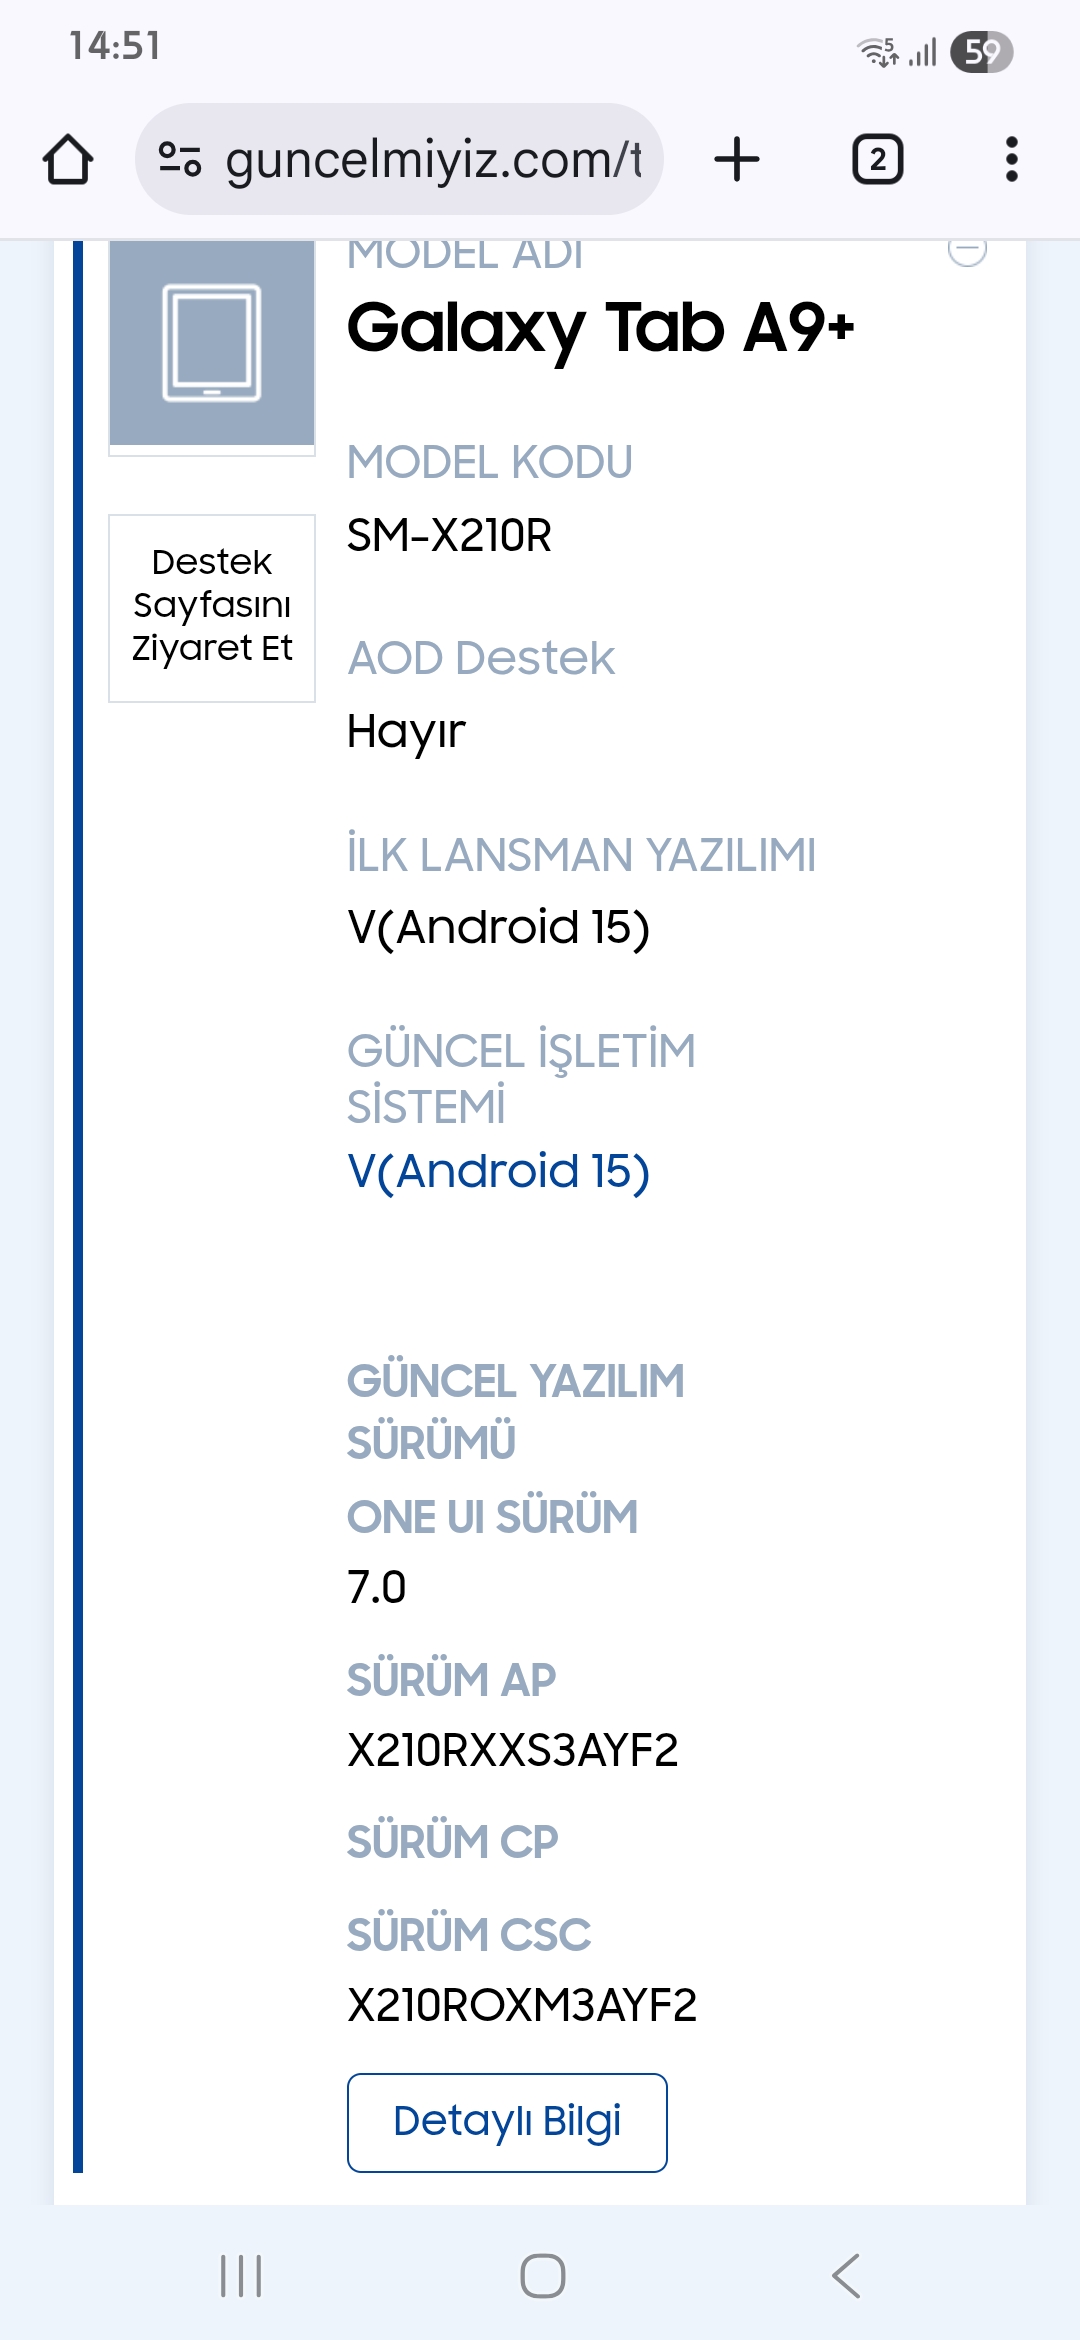Go back with Android back arrow
Viewport: 1080px width, 2340px height.
click(x=846, y=2276)
